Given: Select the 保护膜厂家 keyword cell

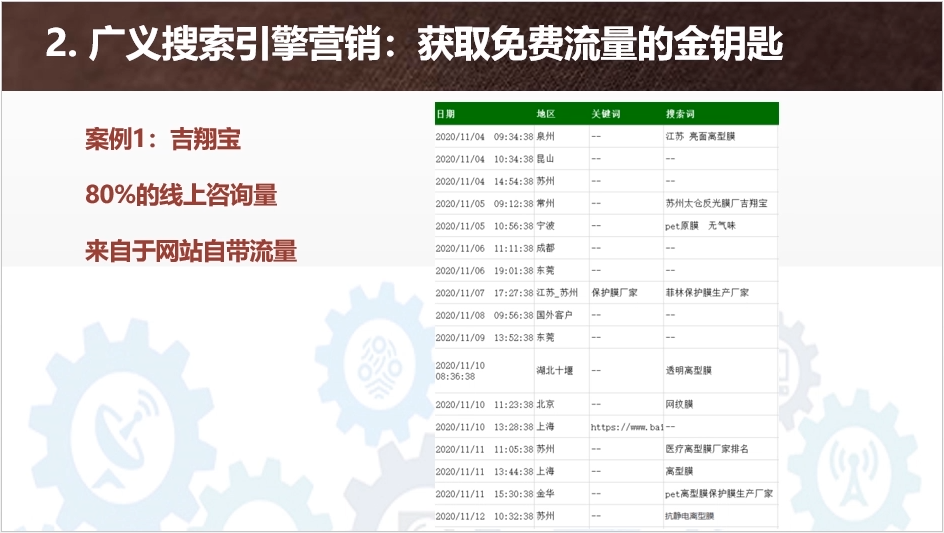Looking at the screenshot, I should coord(619,293).
